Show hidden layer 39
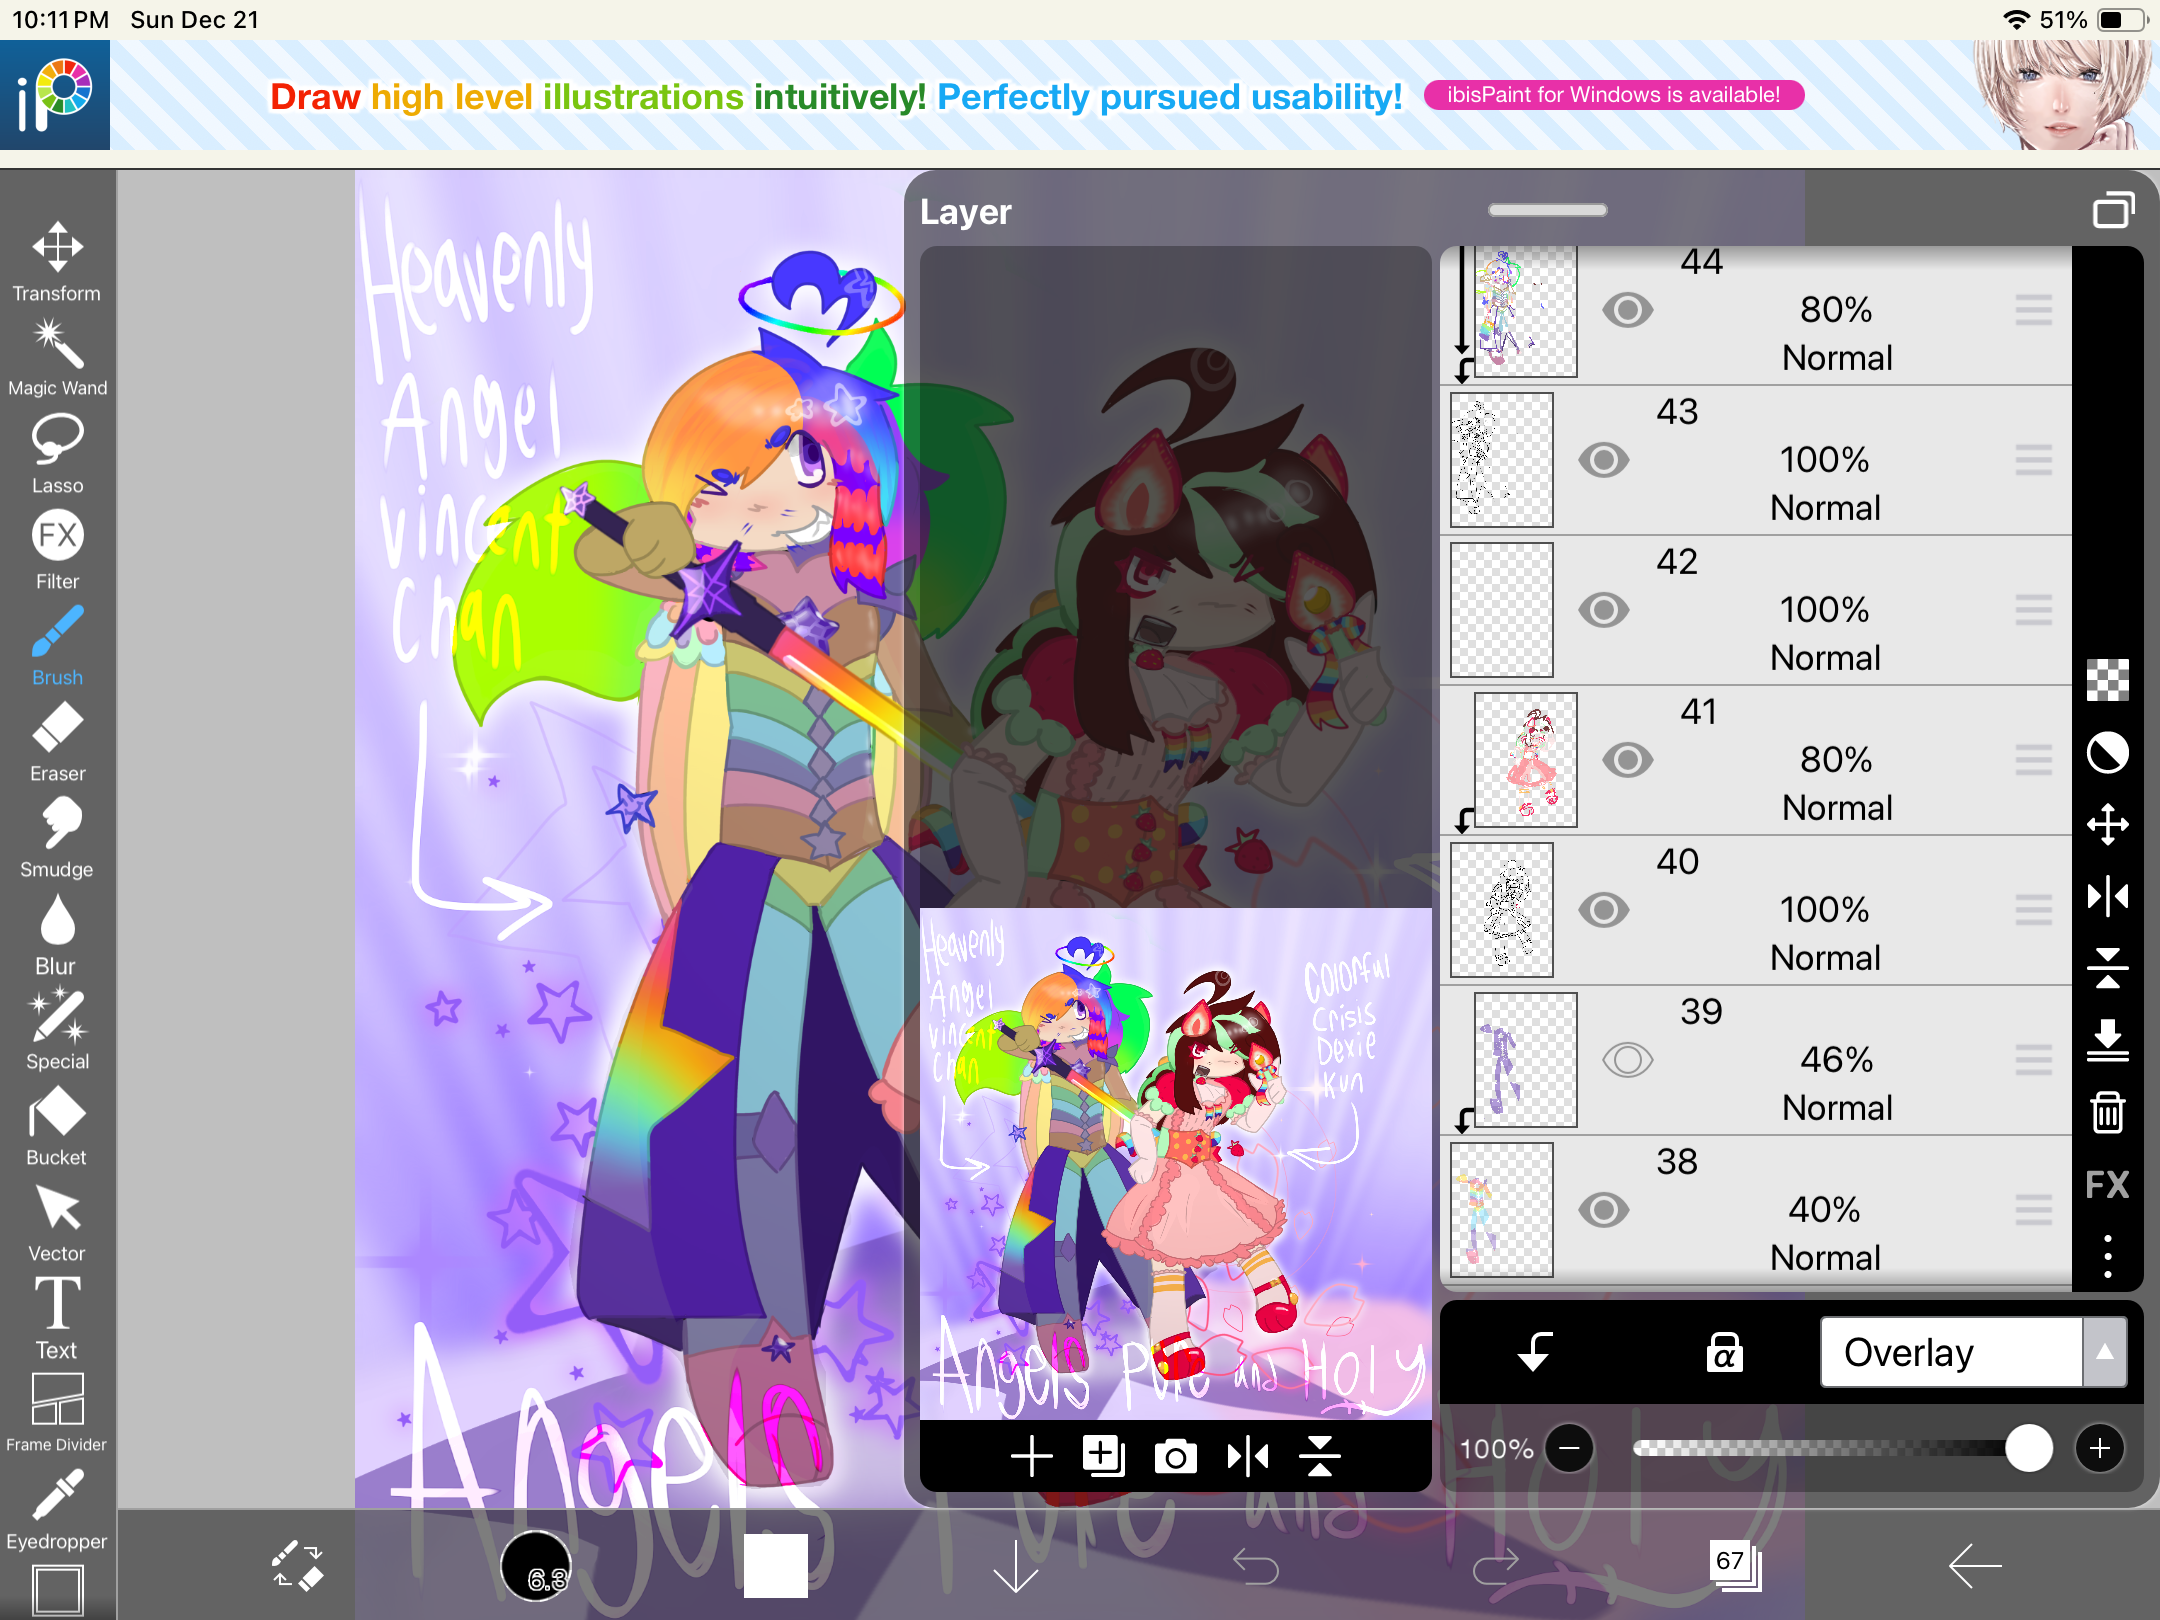 pos(1627,1060)
